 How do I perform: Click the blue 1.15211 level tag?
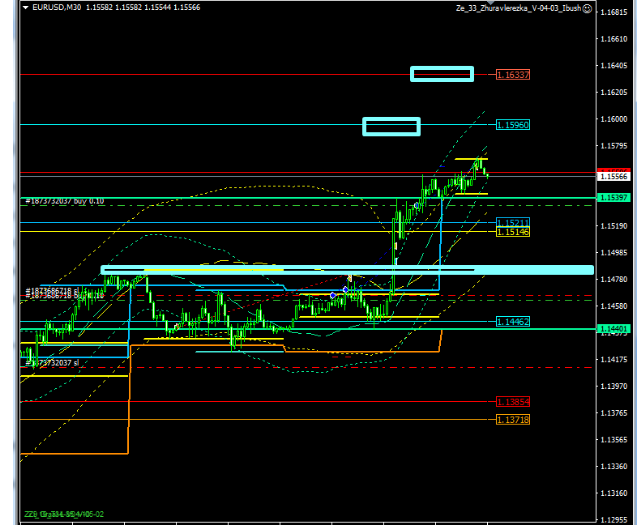(513, 222)
